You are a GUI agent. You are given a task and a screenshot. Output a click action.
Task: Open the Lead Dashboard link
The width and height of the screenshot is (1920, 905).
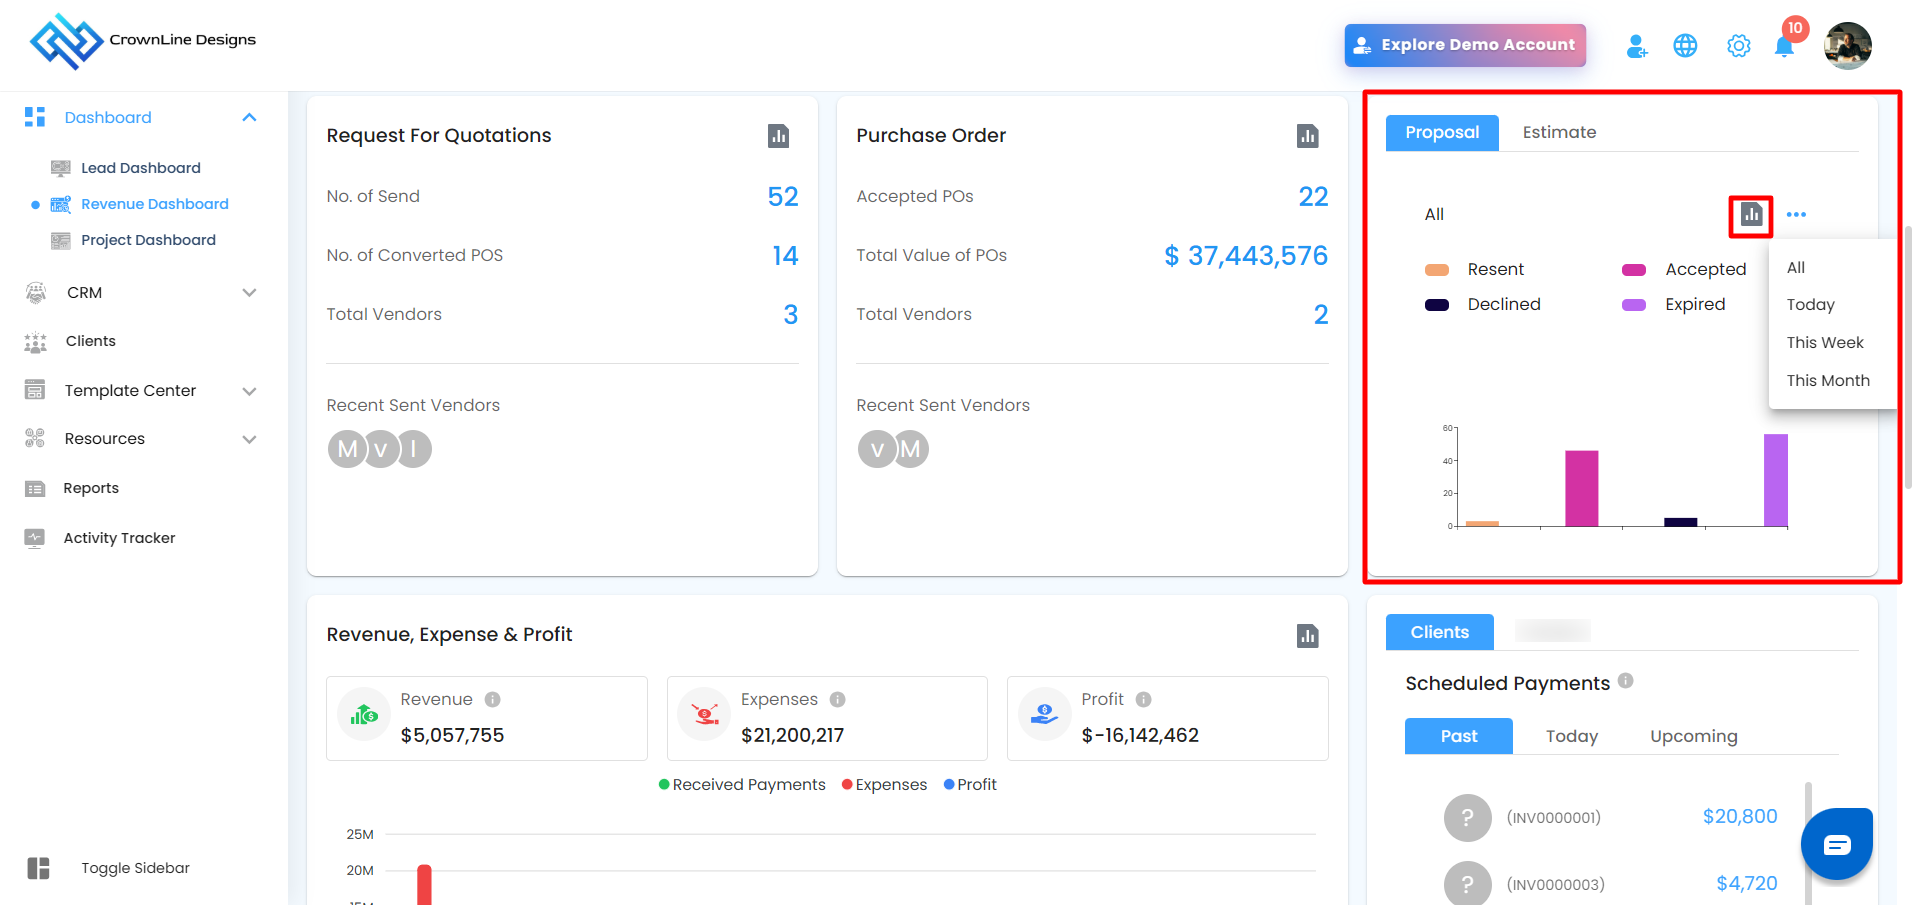pos(140,168)
